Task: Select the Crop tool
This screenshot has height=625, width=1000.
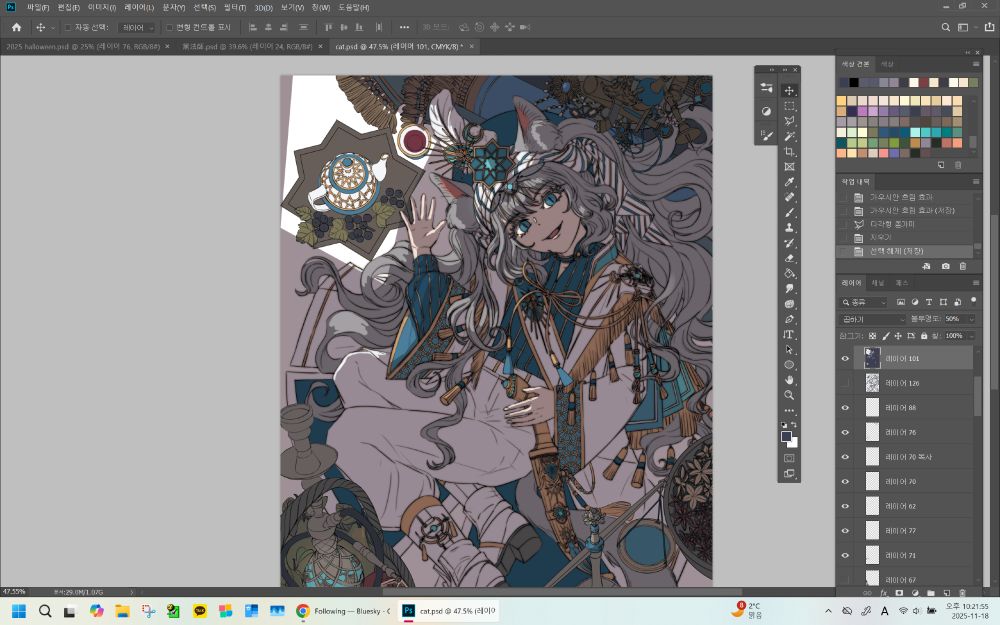Action: point(789,152)
